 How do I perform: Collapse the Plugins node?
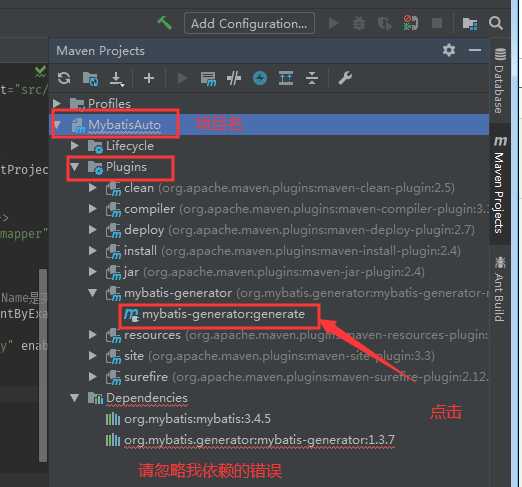[x=75, y=167]
